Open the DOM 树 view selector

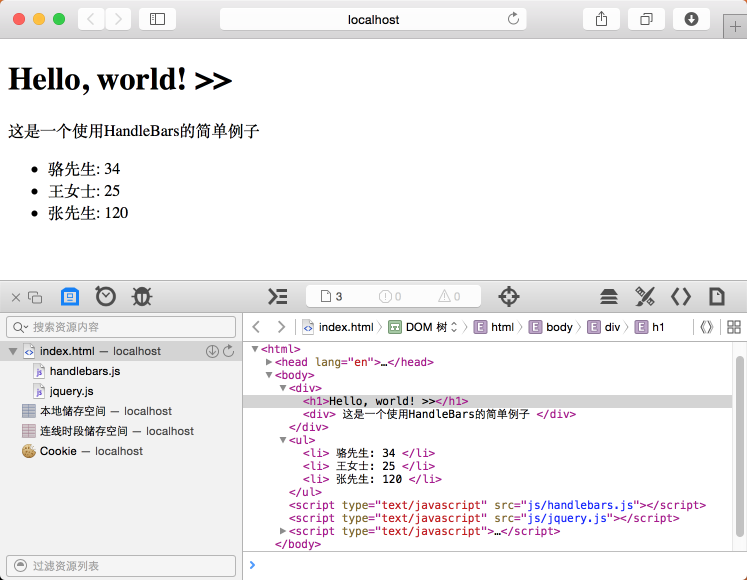[423, 327]
